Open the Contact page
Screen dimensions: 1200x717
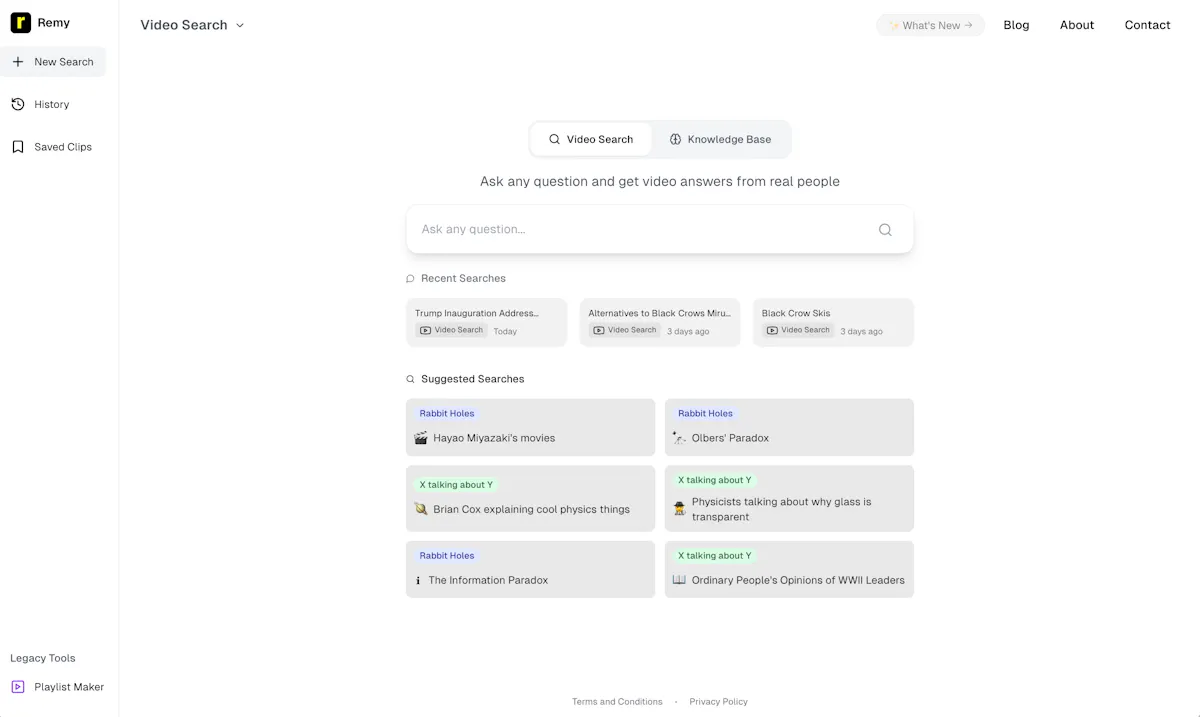click(x=1147, y=25)
